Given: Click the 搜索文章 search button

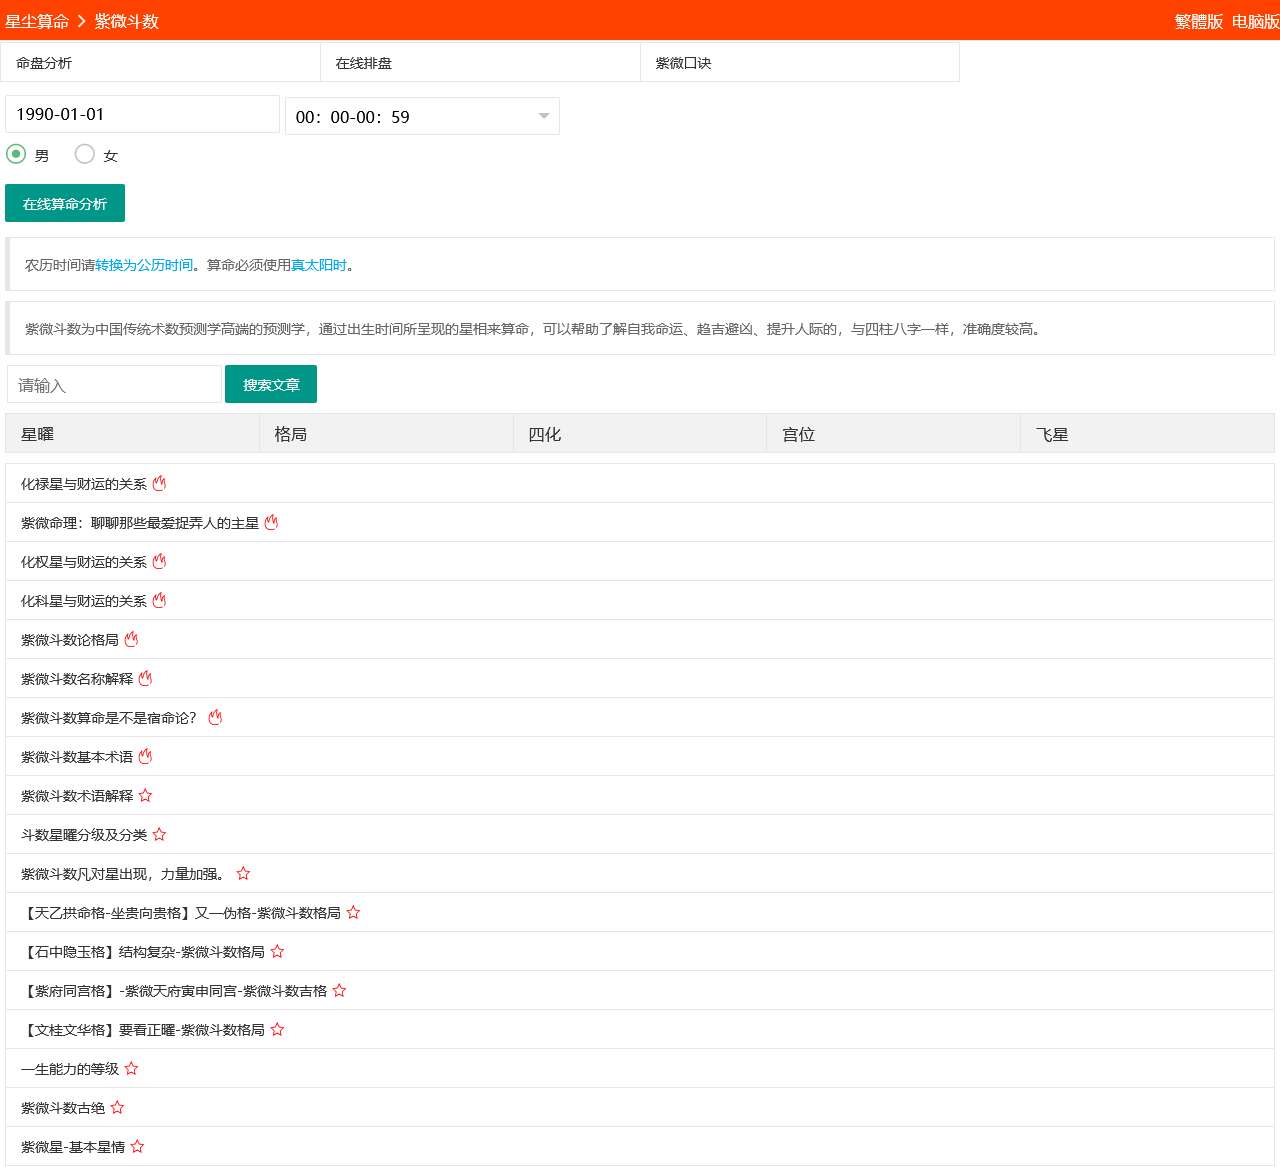Looking at the screenshot, I should tap(271, 384).
